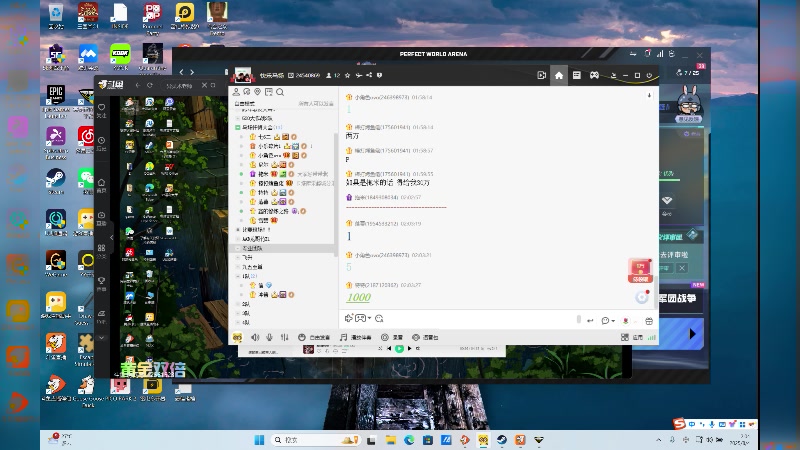The image size is (800, 450).
Task: Open the audio equalizer sliders icon
Action: tap(285, 337)
